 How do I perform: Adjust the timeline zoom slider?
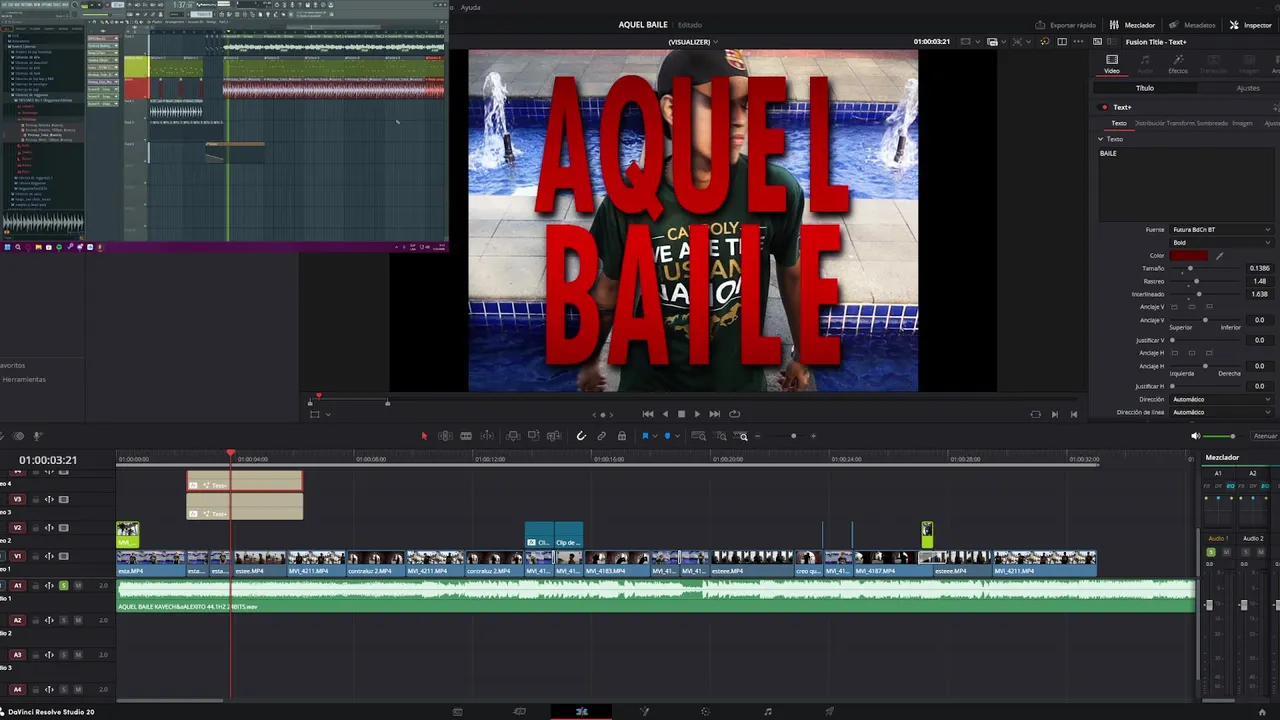pos(793,436)
